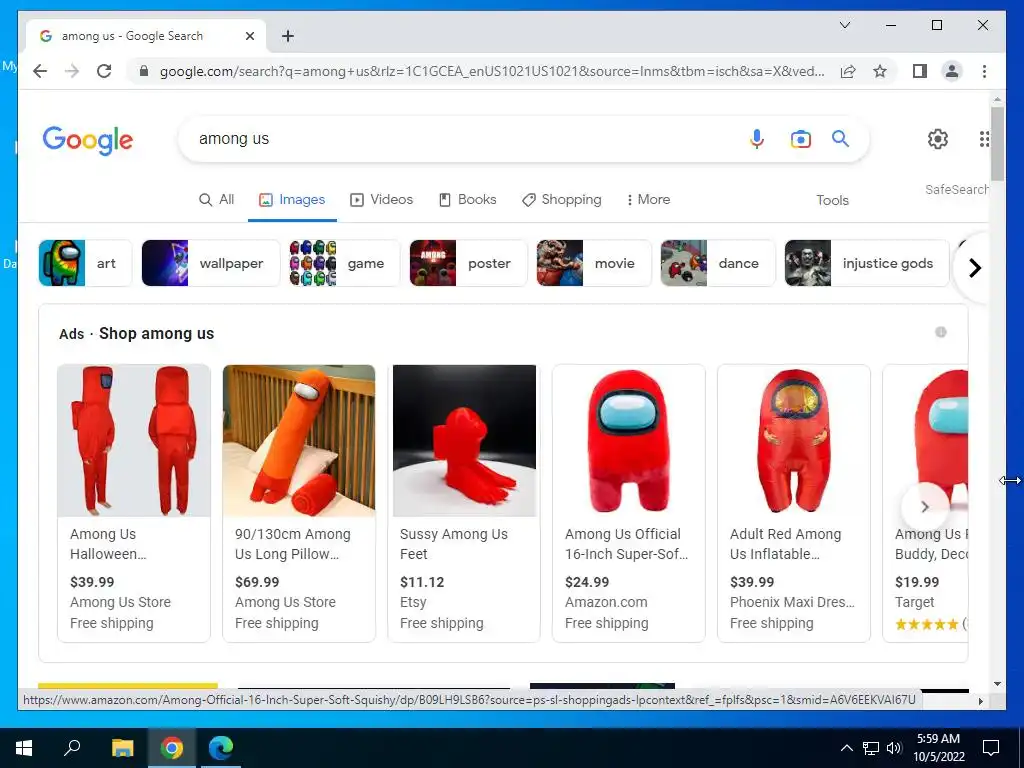Open the volume control in tray
The height and width of the screenshot is (768, 1024).
tap(894, 748)
